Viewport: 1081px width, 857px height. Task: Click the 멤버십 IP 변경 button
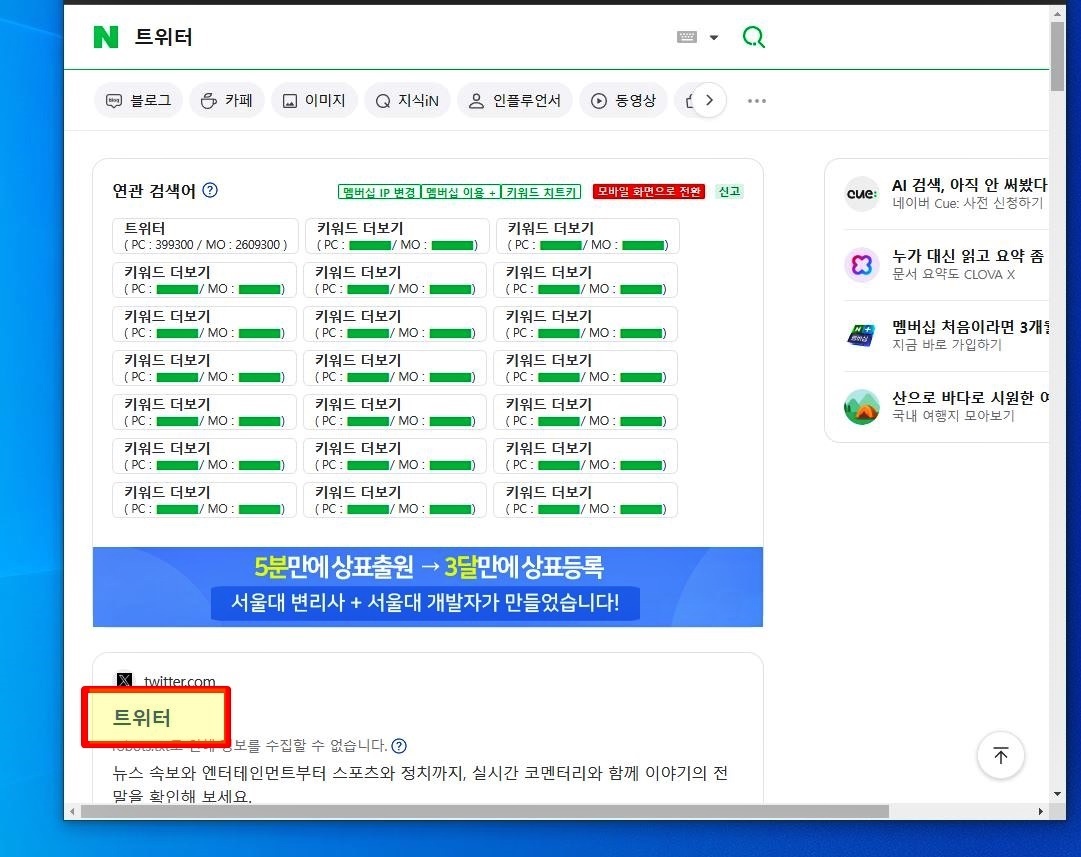[378, 192]
